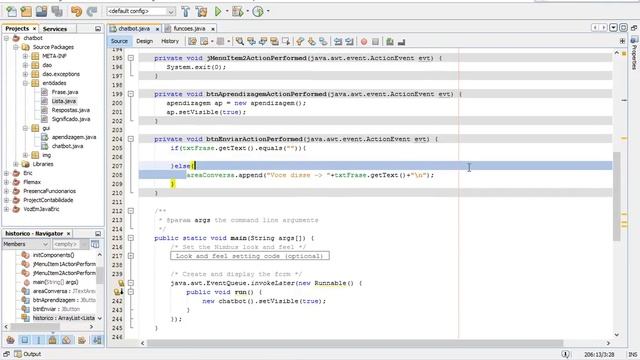Collapse the entidades package node
Screen dimensions: 640x360
[25, 83]
